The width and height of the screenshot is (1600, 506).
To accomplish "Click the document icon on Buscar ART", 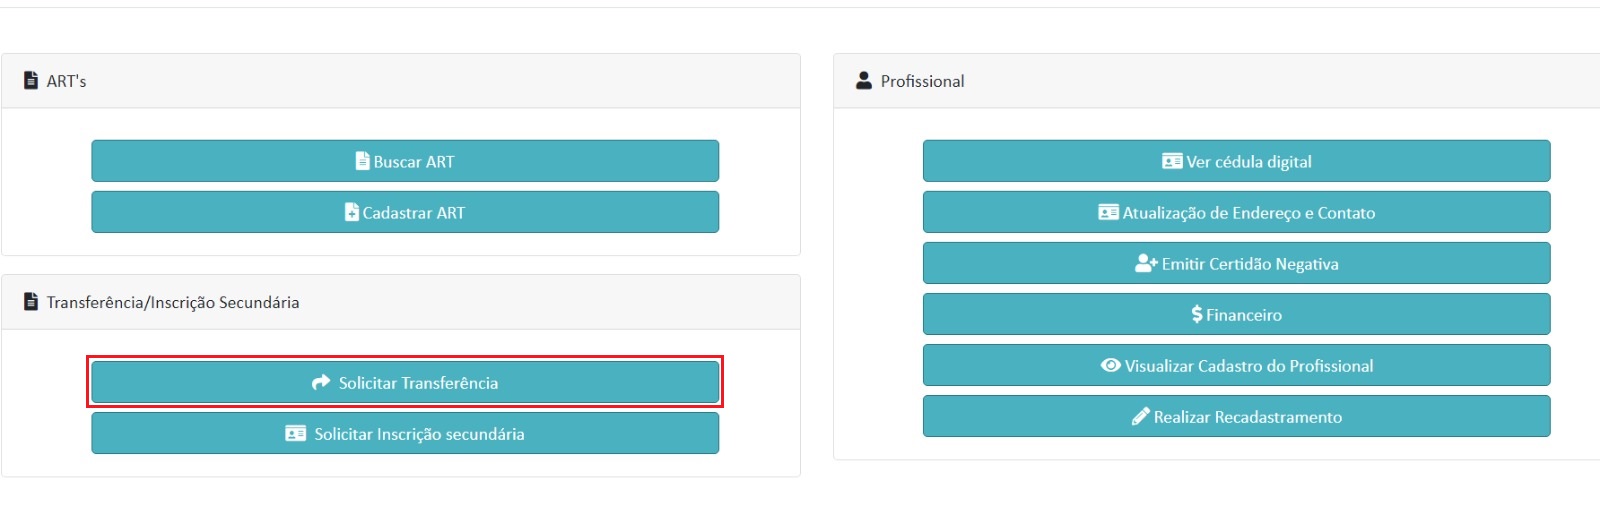I will point(362,161).
